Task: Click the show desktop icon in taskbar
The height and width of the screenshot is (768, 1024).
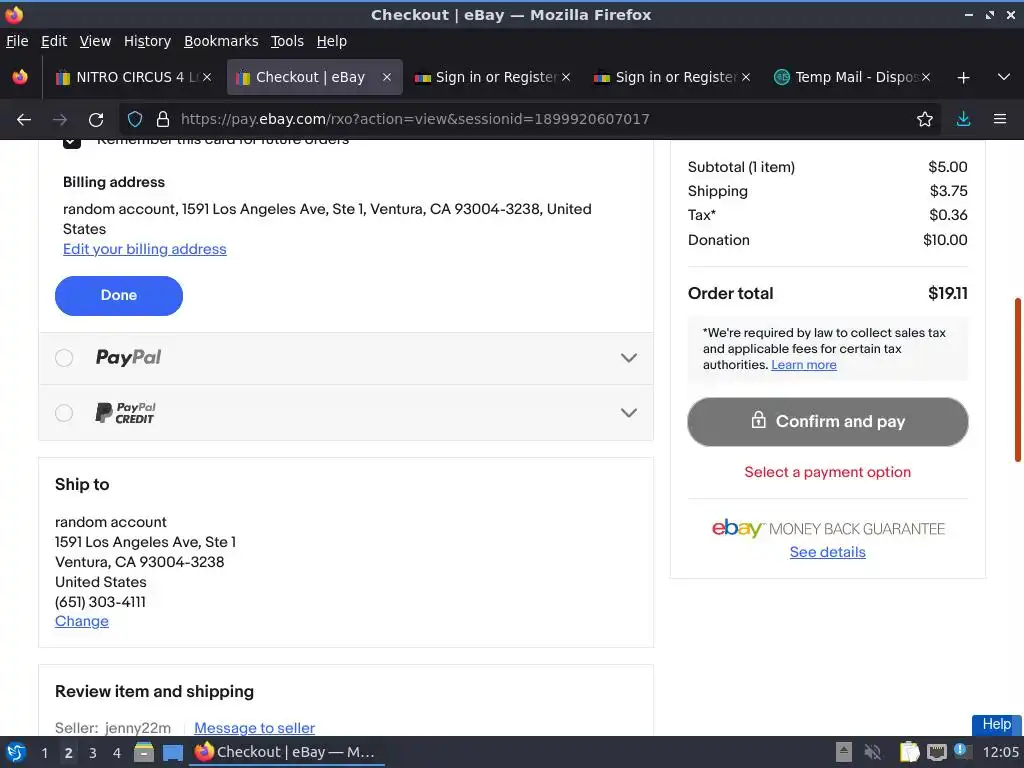Action: point(173,753)
